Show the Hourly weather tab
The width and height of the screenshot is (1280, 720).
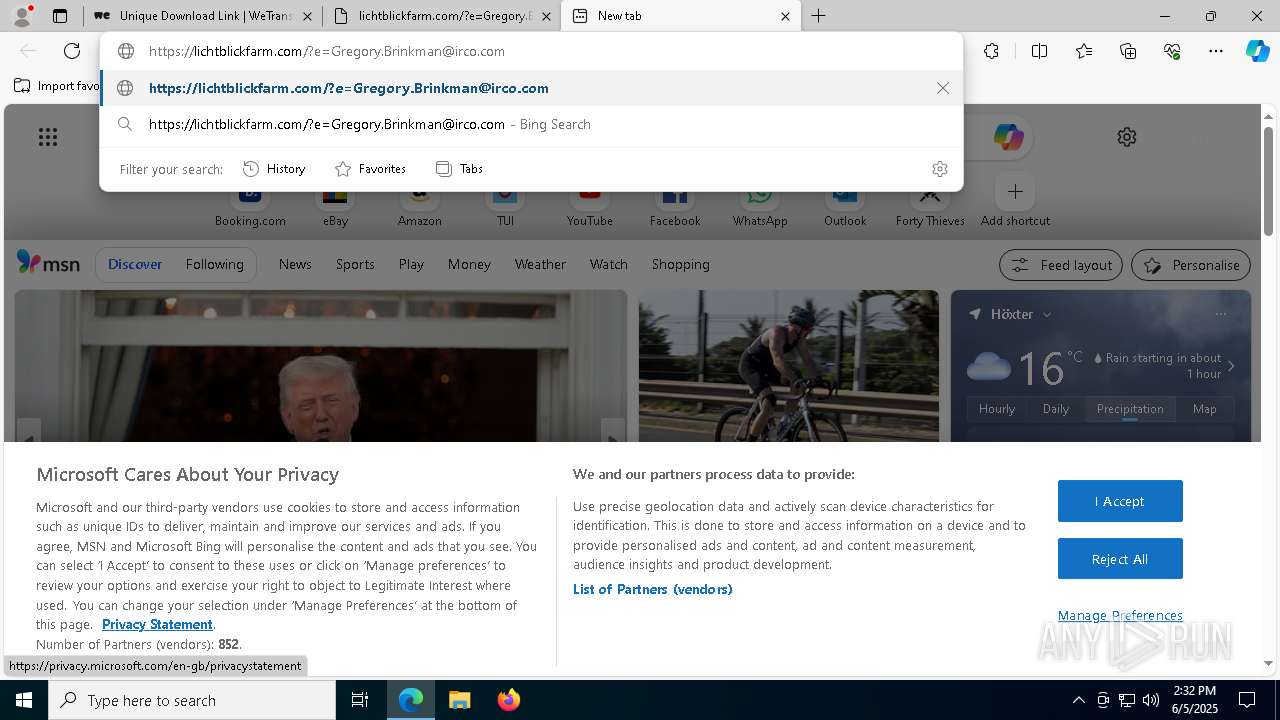tap(997, 409)
